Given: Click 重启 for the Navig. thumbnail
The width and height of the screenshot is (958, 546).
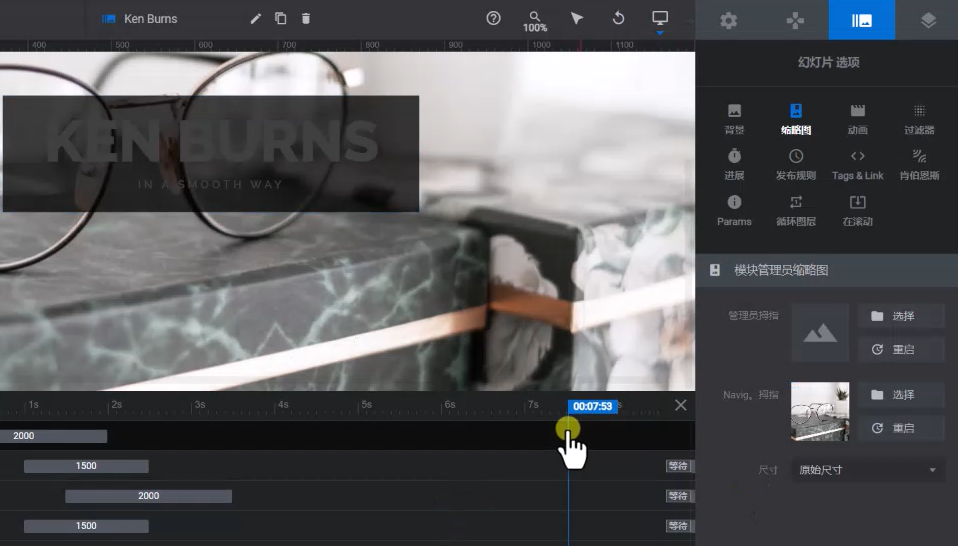Looking at the screenshot, I should tap(901, 428).
